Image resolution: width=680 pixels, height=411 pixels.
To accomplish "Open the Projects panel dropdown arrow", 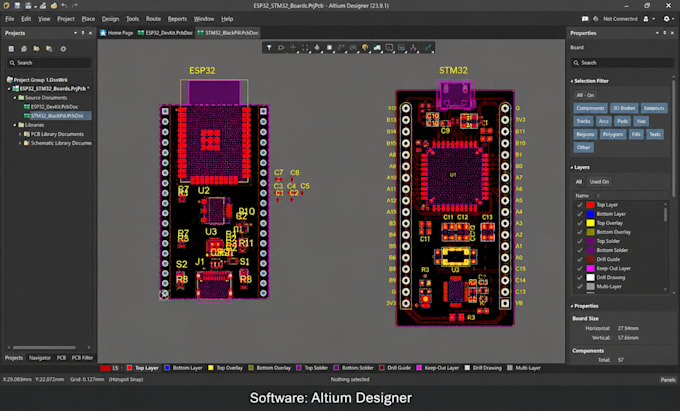I will 75,33.
